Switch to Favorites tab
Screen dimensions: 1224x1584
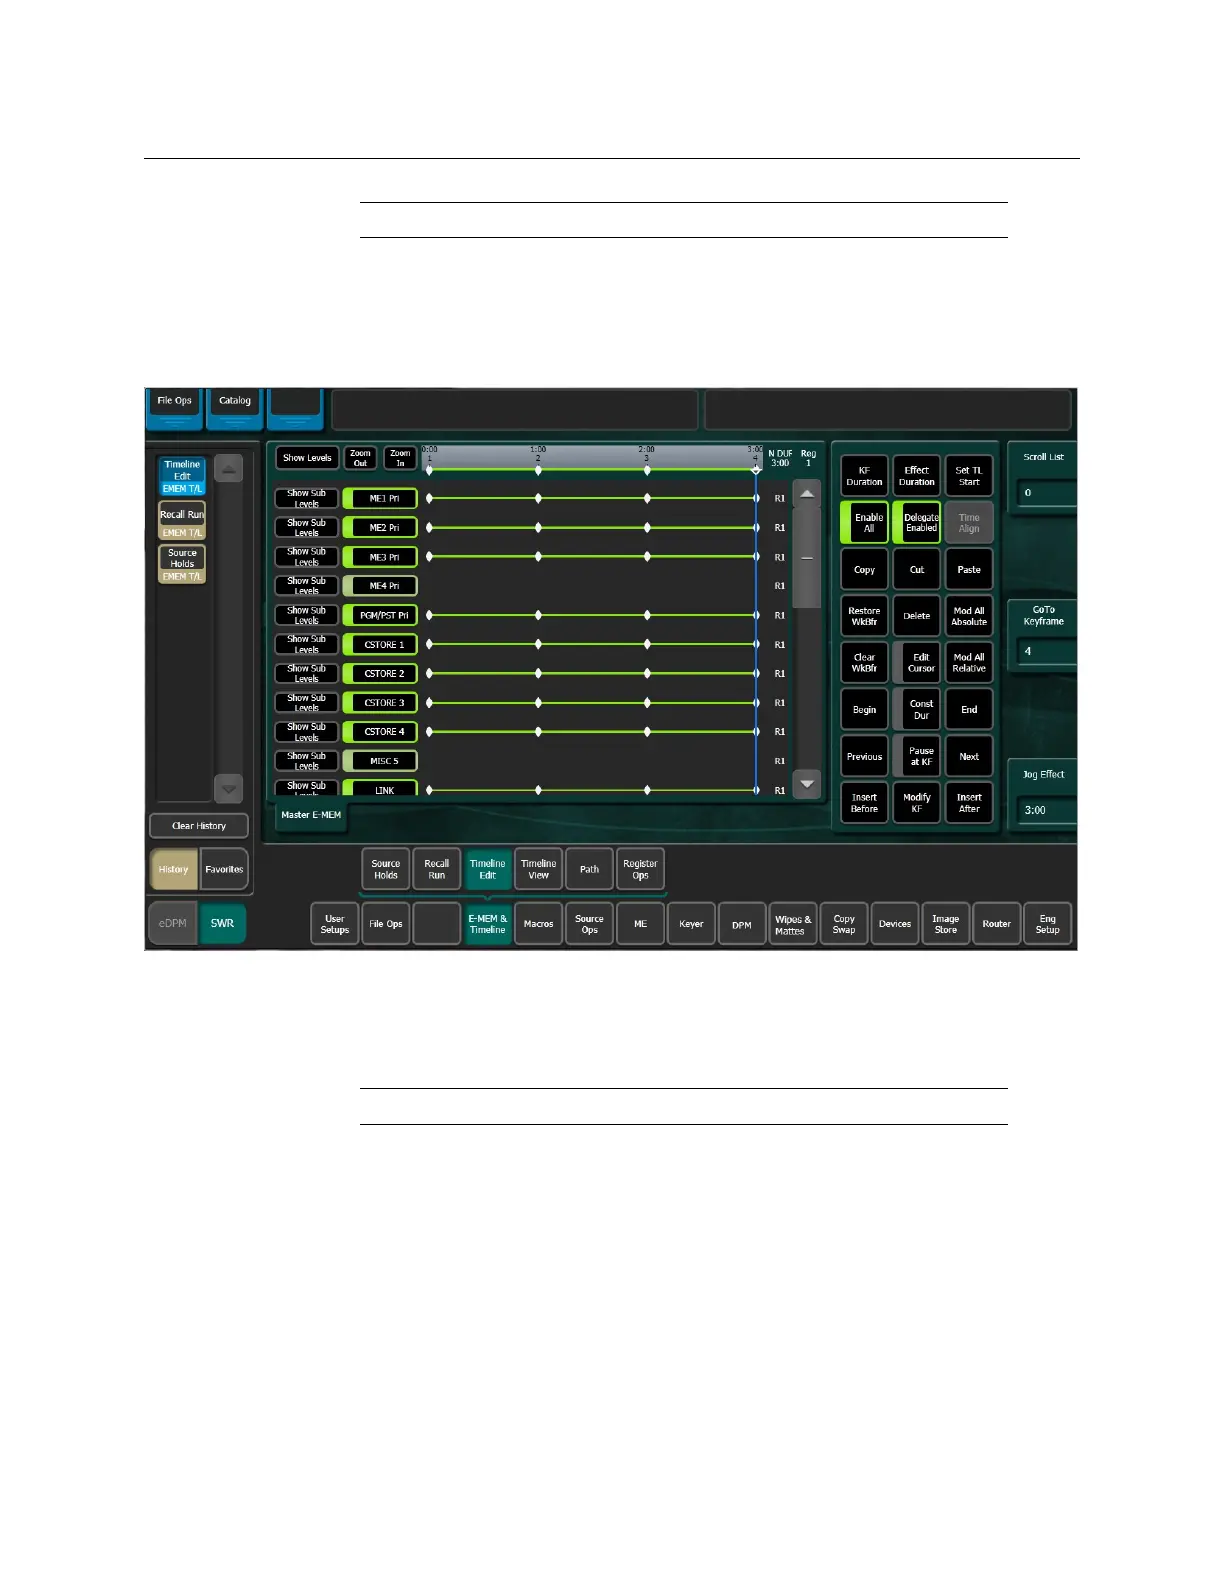point(224,869)
